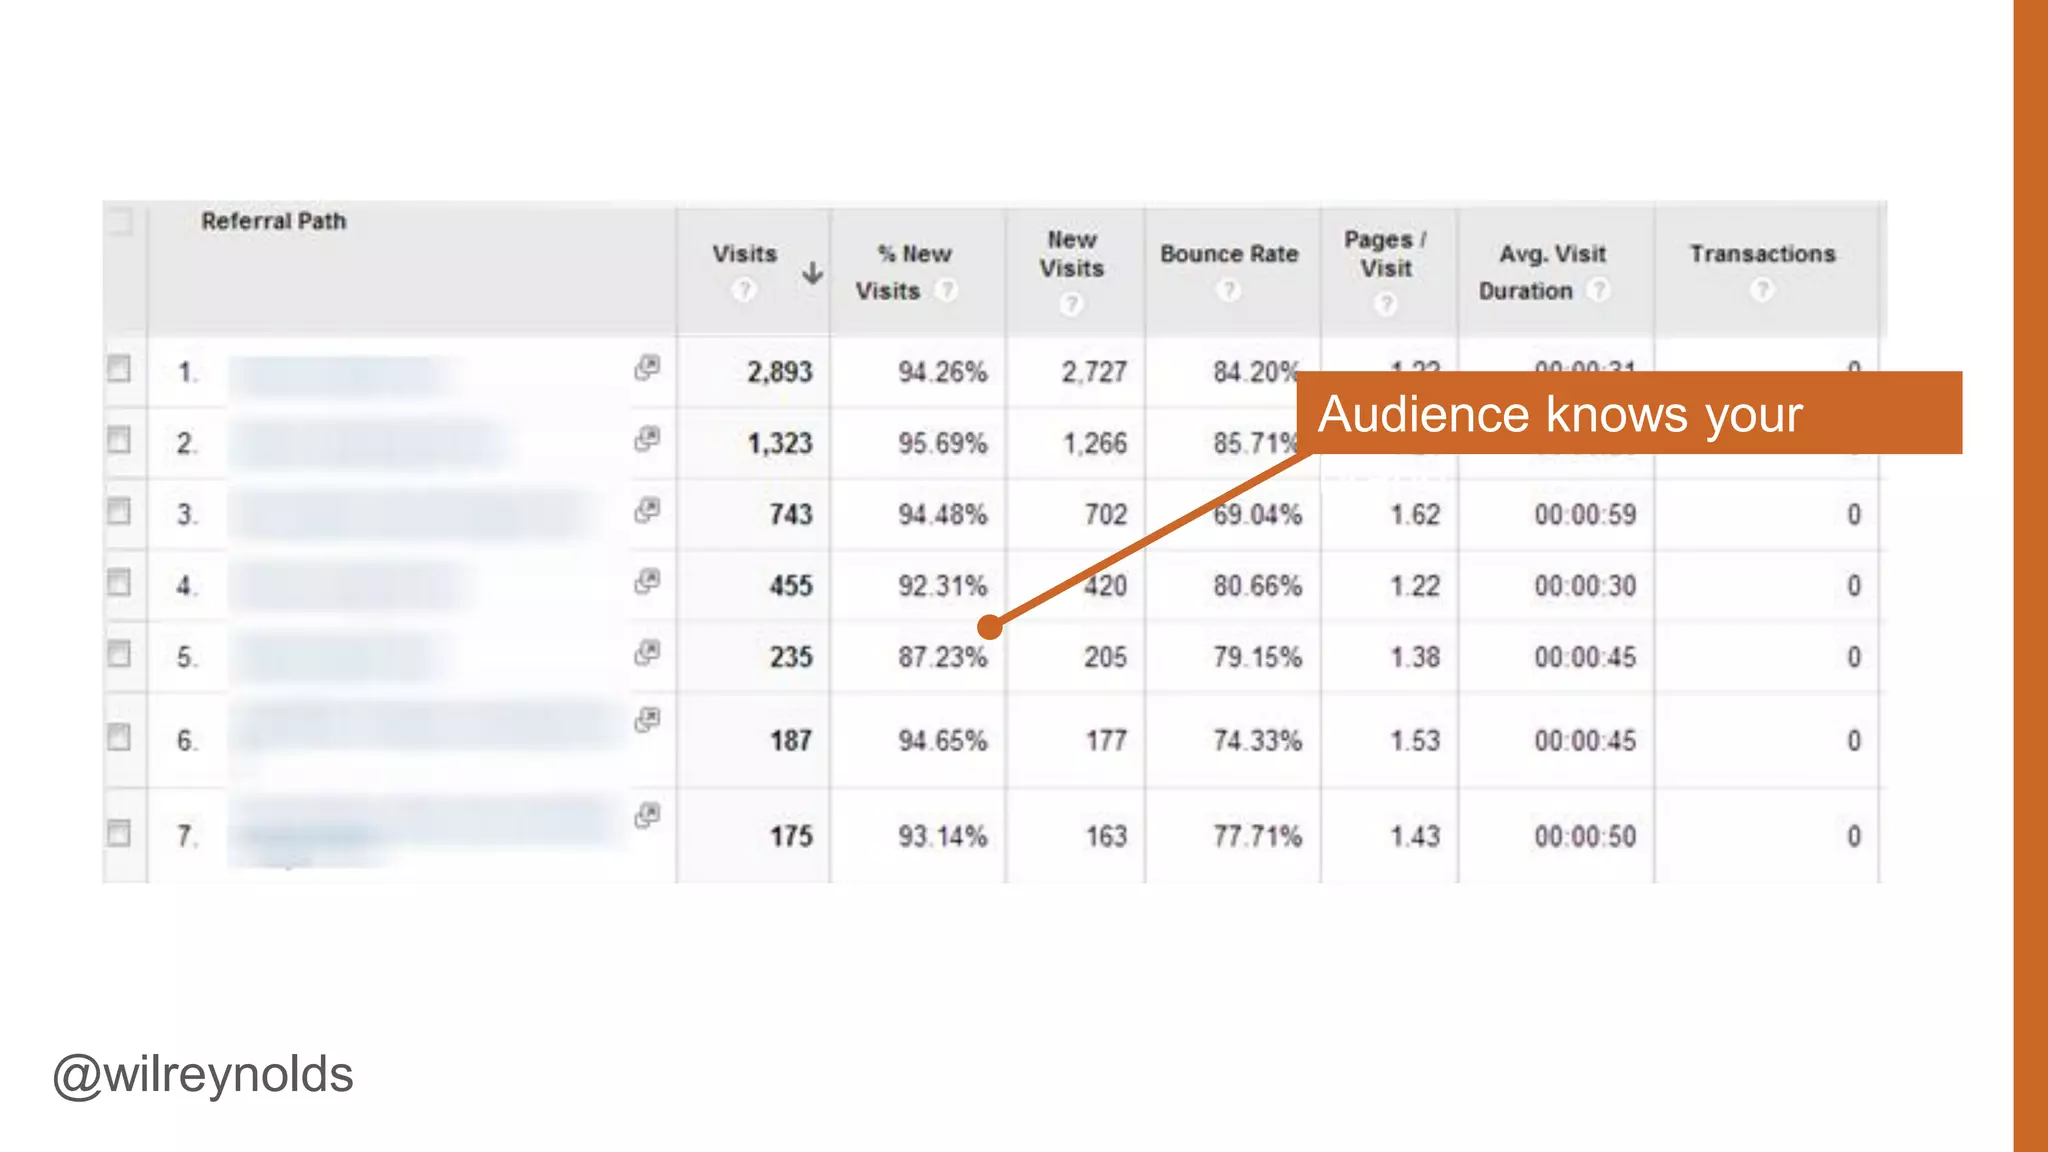Open blurred referral path in row 1

(x=342, y=375)
